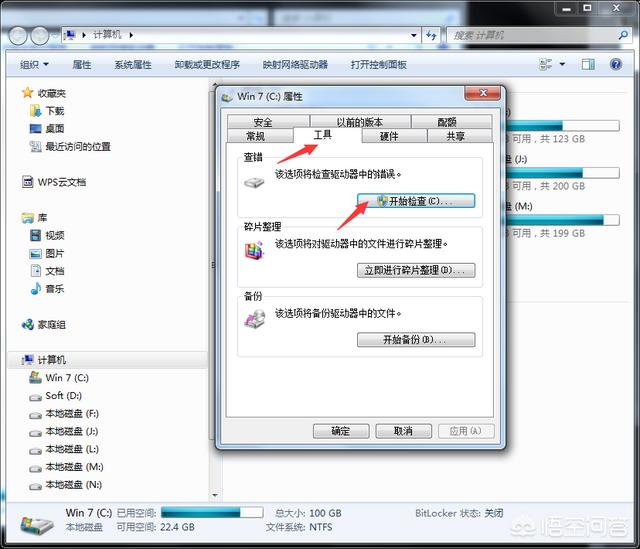
Task: Click the Back navigation arrow in Explorer
Action: (x=18, y=36)
